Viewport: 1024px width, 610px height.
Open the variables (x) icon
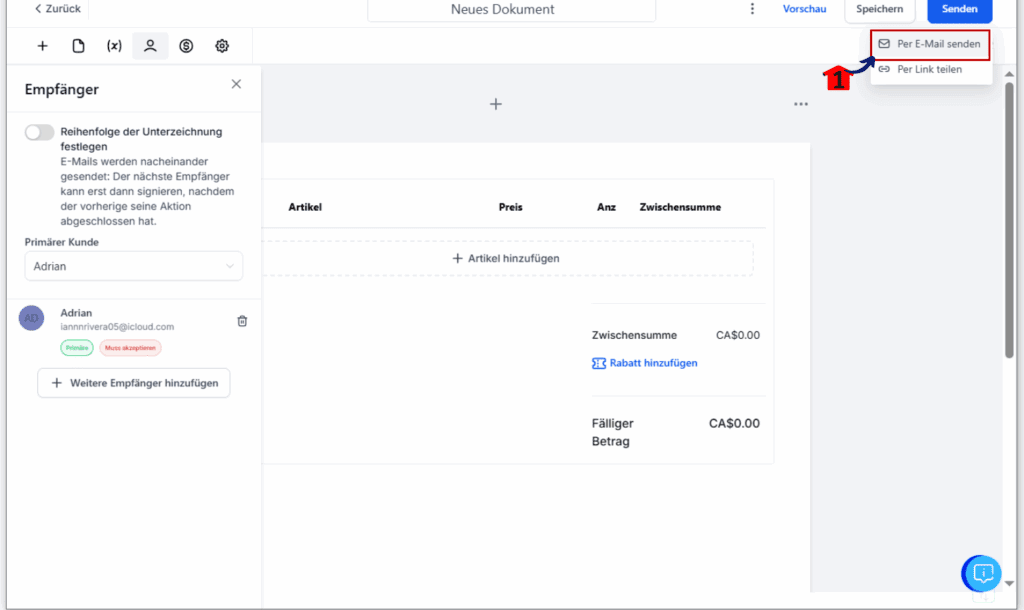tap(114, 46)
